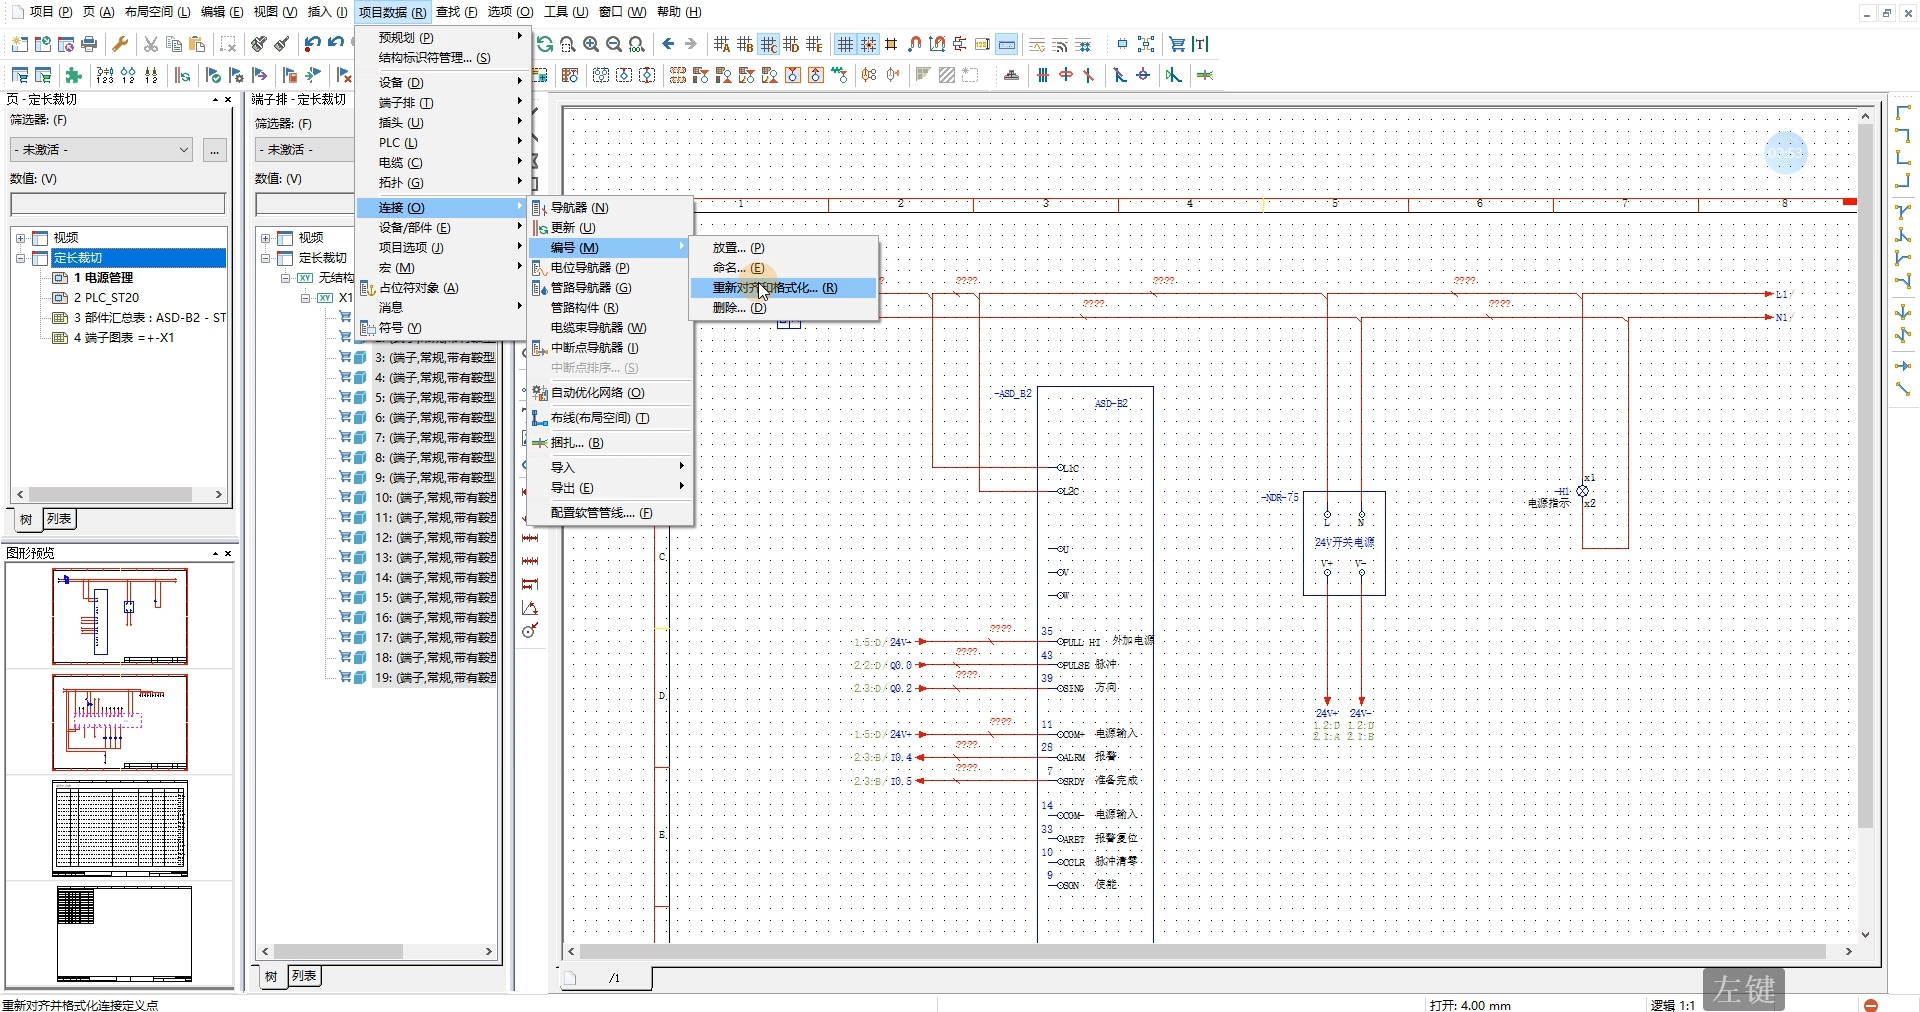Click the wrench settings icon
Image resolution: width=1920 pixels, height=1012 pixels.
(120, 44)
